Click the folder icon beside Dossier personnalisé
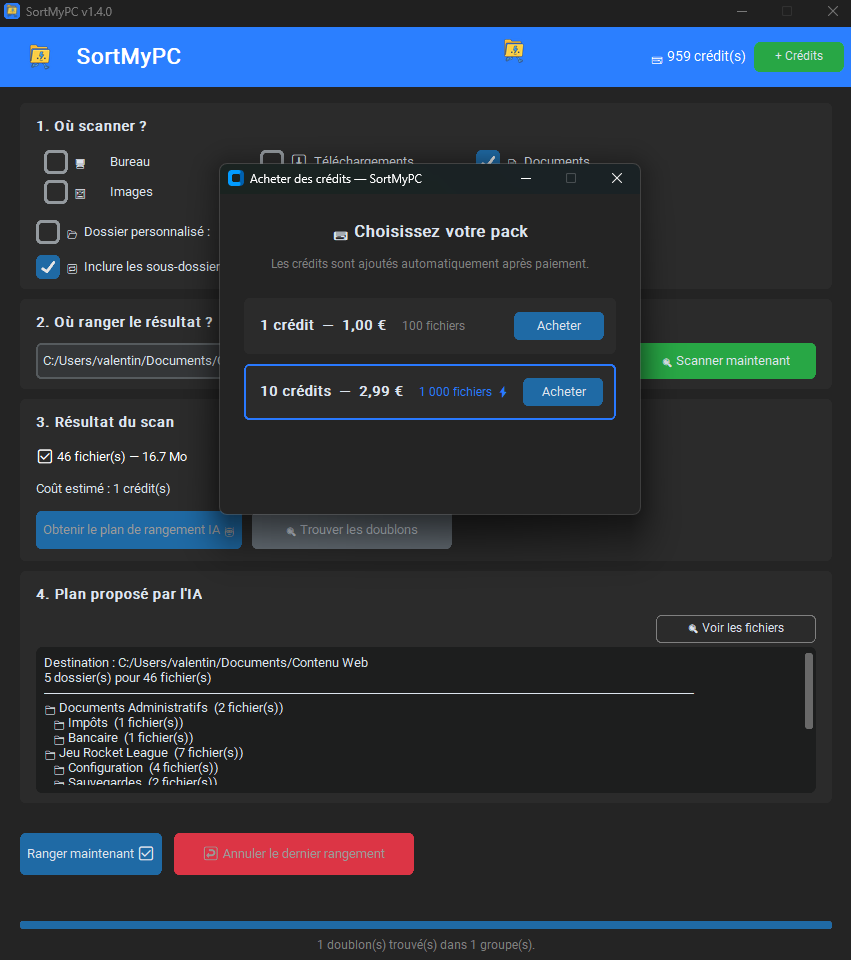The width and height of the screenshot is (851, 960). click(x=72, y=234)
